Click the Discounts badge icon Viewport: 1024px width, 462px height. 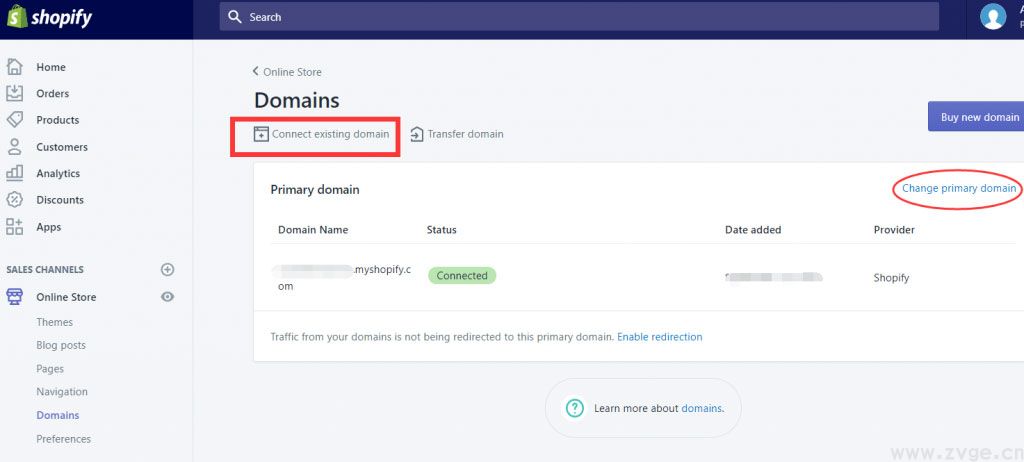pyautogui.click(x=14, y=200)
